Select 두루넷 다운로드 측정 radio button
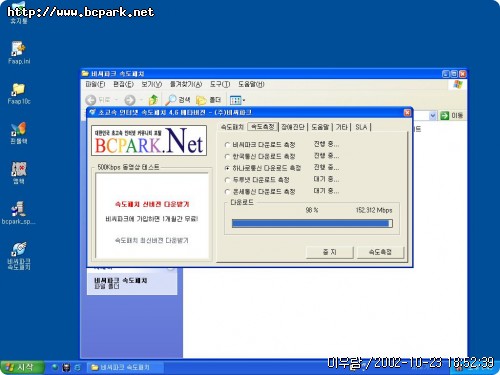The image size is (500, 375). (227, 180)
